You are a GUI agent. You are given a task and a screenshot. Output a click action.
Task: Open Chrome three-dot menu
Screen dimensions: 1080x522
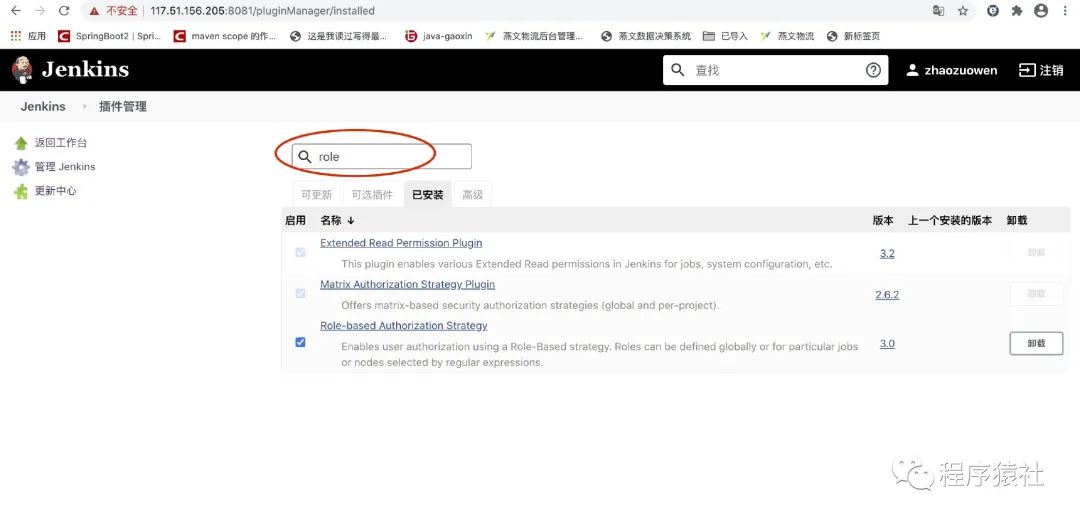[x=1066, y=11]
